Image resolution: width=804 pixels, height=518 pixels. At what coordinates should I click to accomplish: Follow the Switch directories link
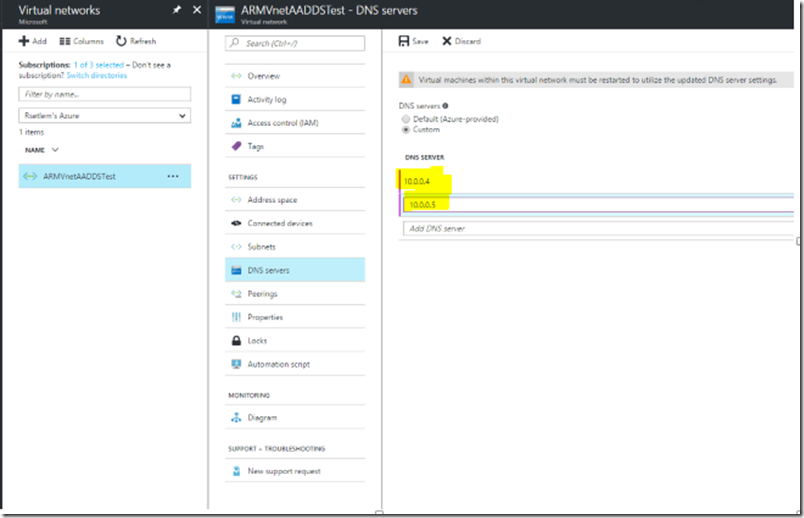[97, 75]
